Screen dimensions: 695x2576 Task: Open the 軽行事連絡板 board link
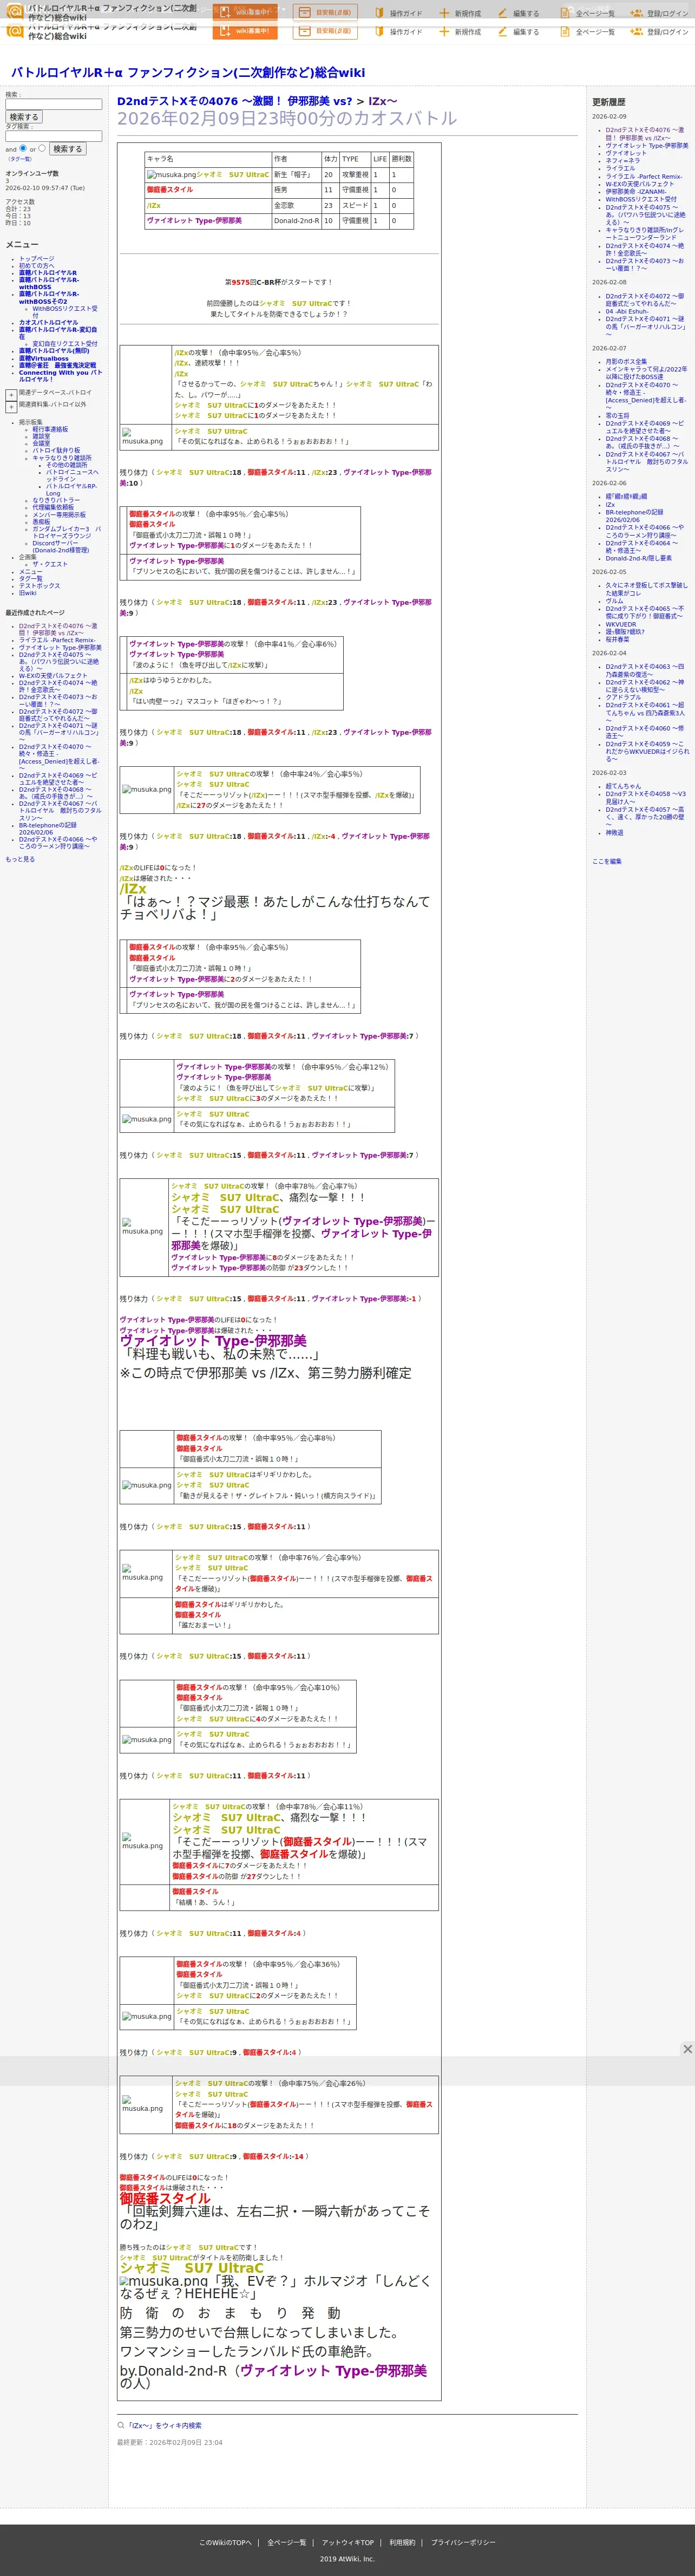point(50,429)
